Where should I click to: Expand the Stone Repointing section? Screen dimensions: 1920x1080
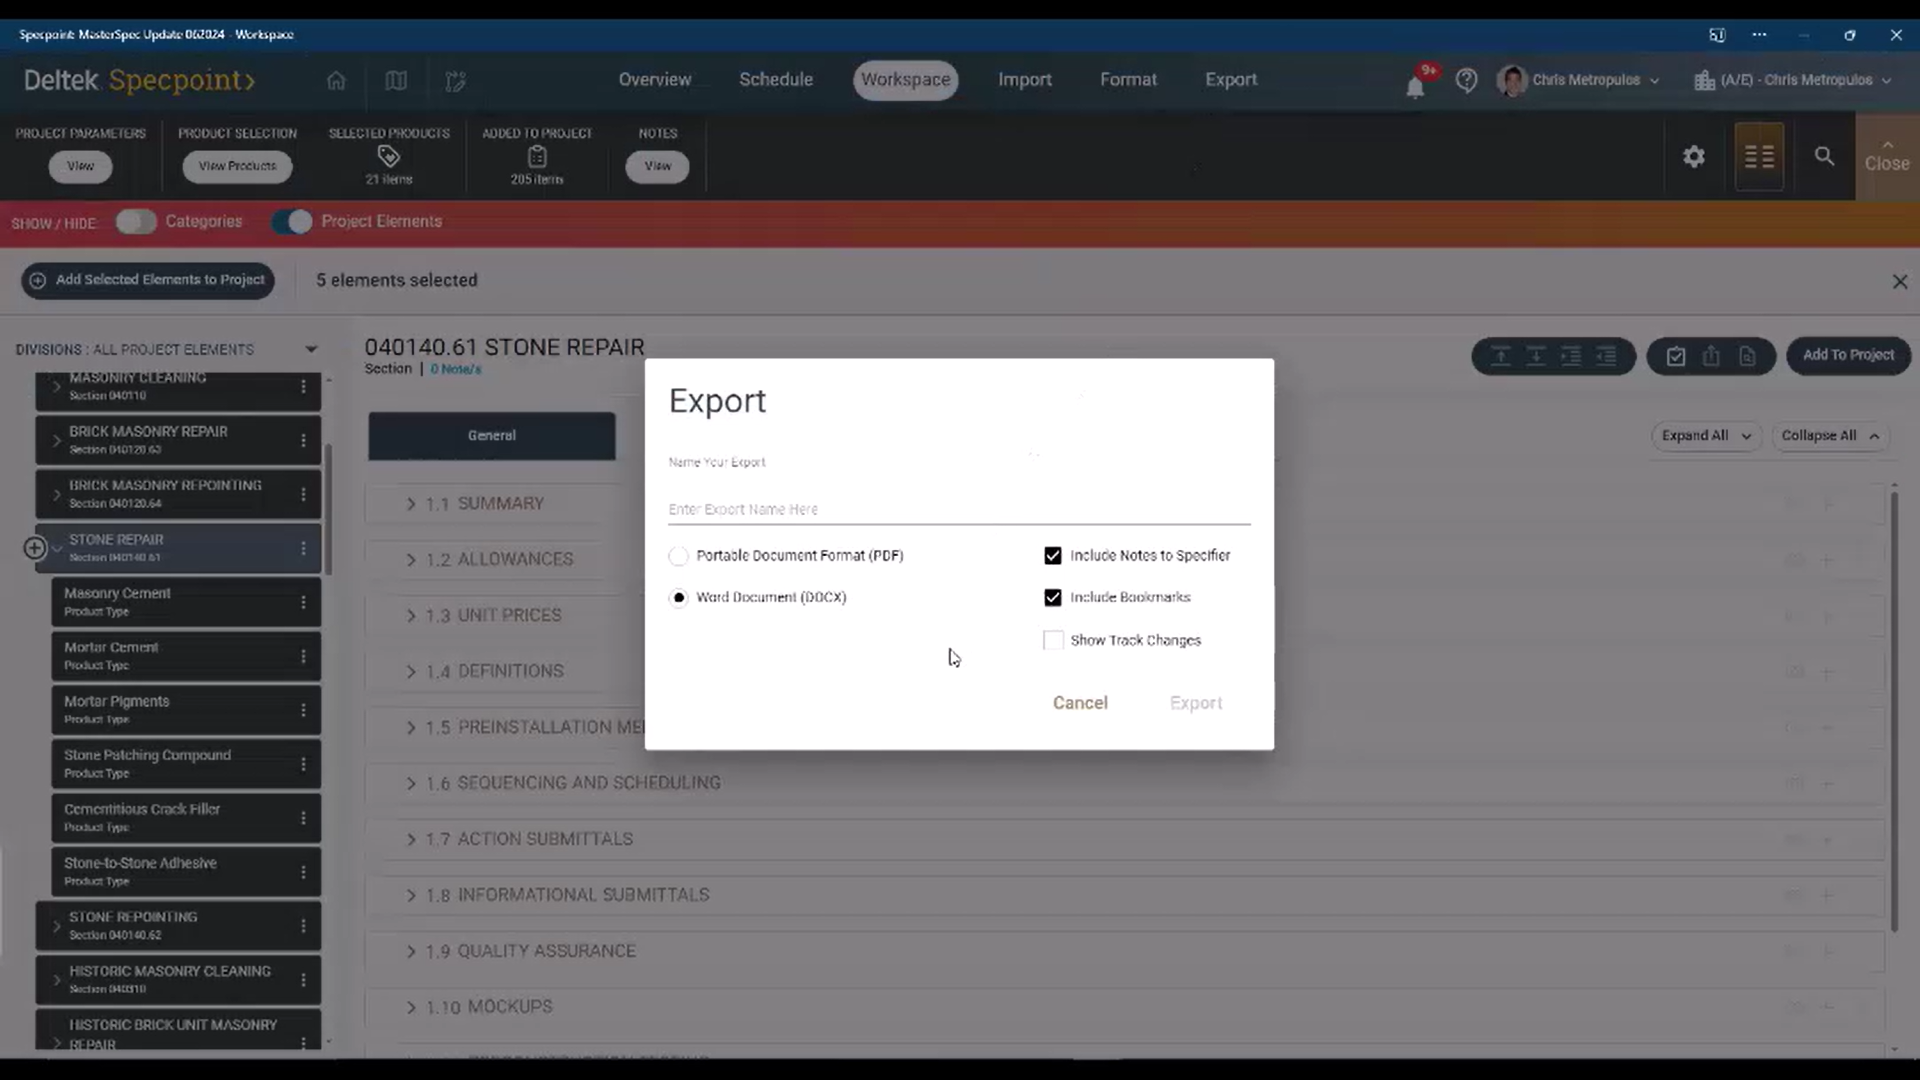tap(57, 926)
